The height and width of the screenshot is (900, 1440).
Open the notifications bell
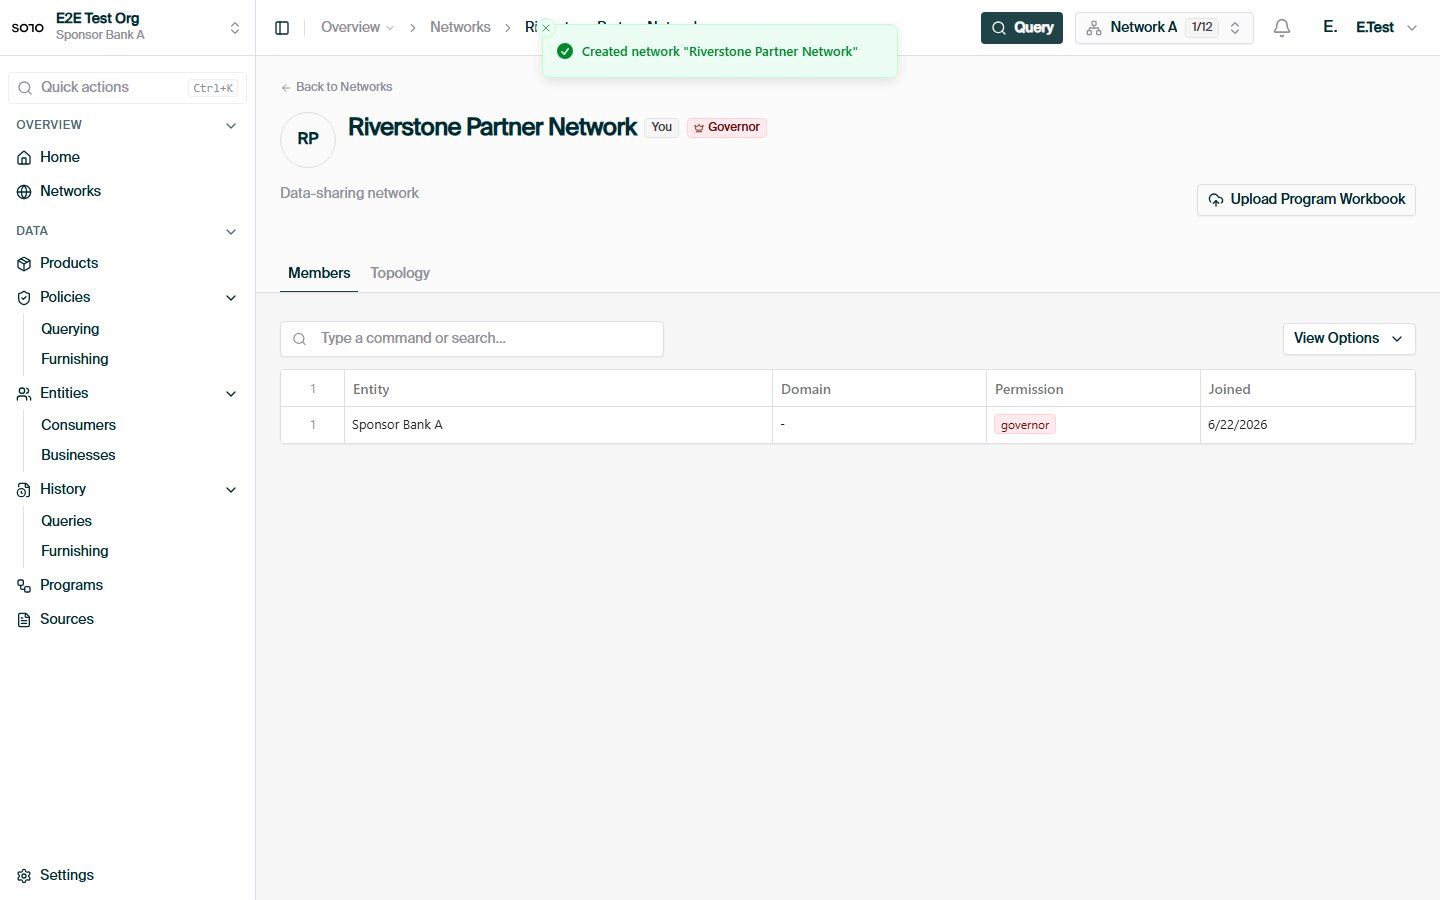click(1282, 28)
